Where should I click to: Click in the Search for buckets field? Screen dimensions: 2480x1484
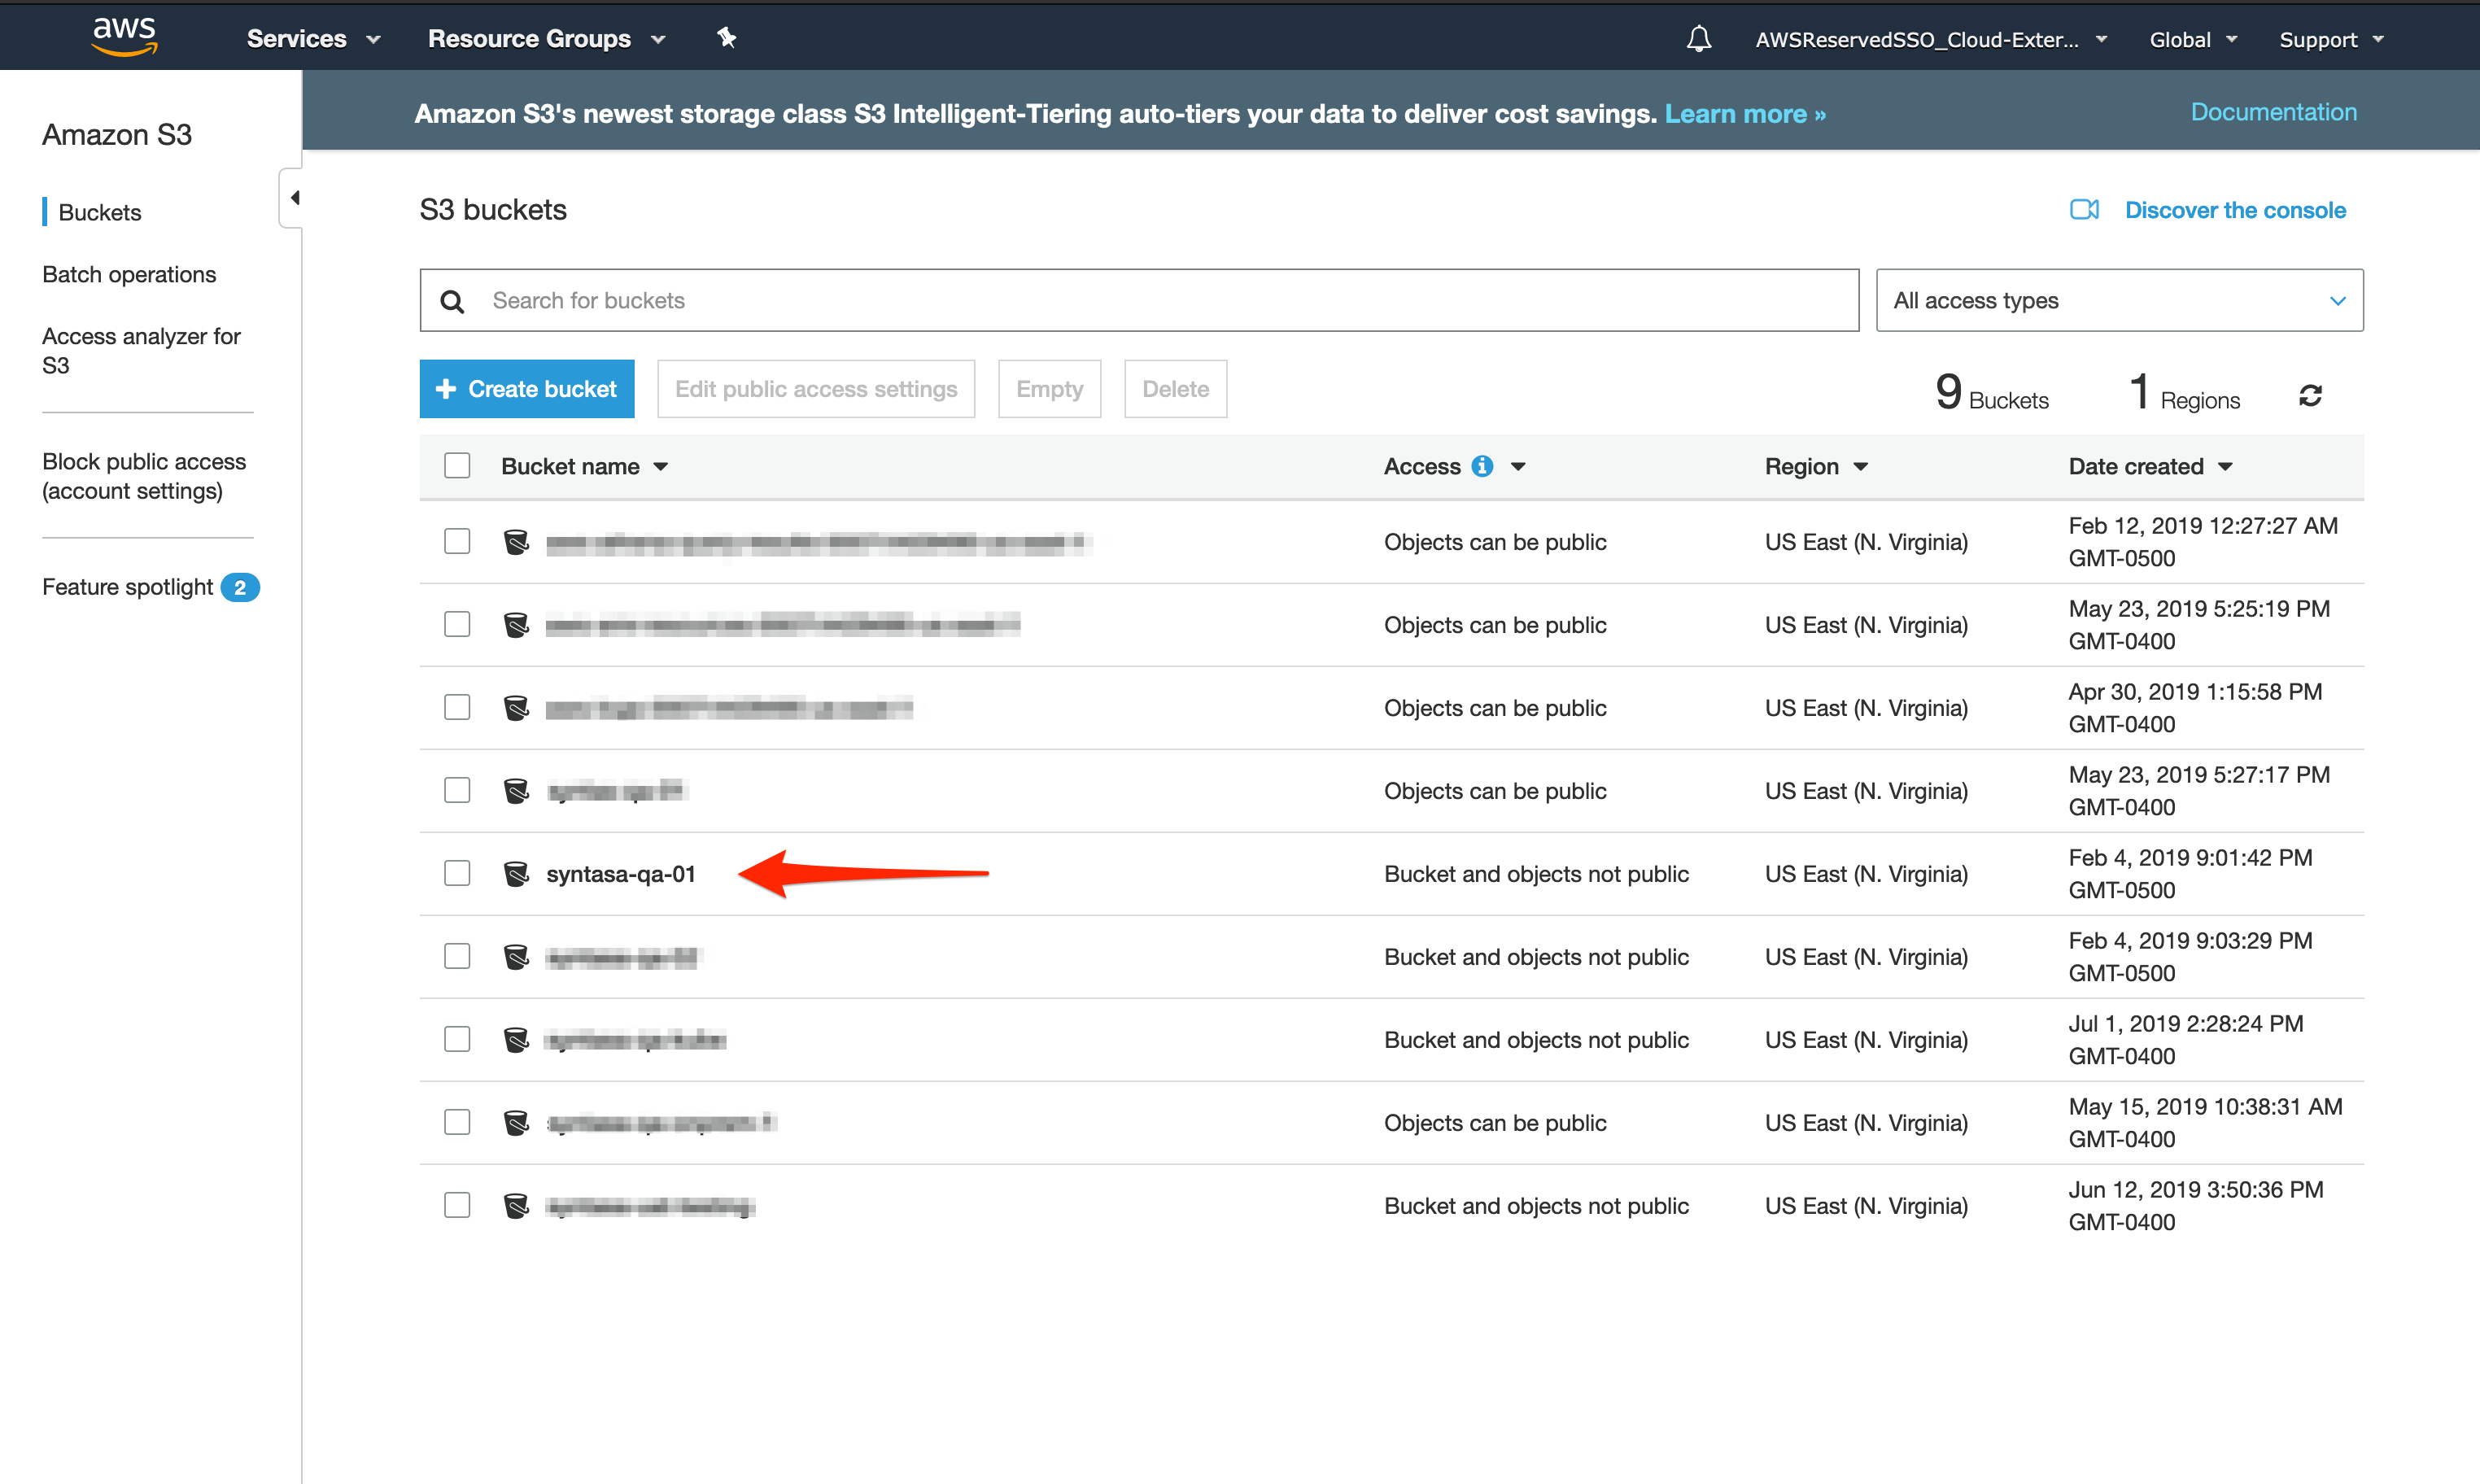point(1160,300)
